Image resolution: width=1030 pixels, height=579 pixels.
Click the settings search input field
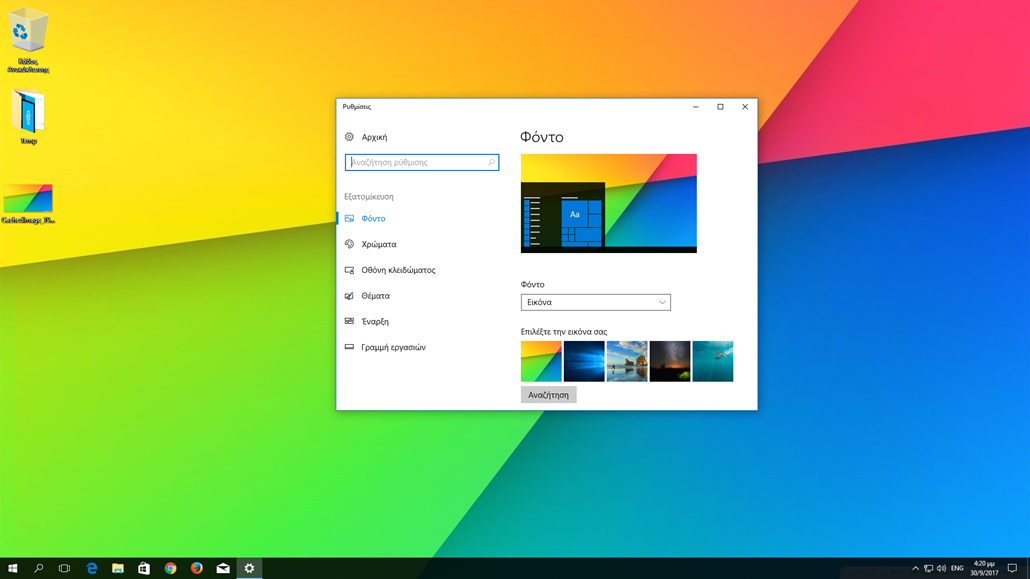pos(421,162)
